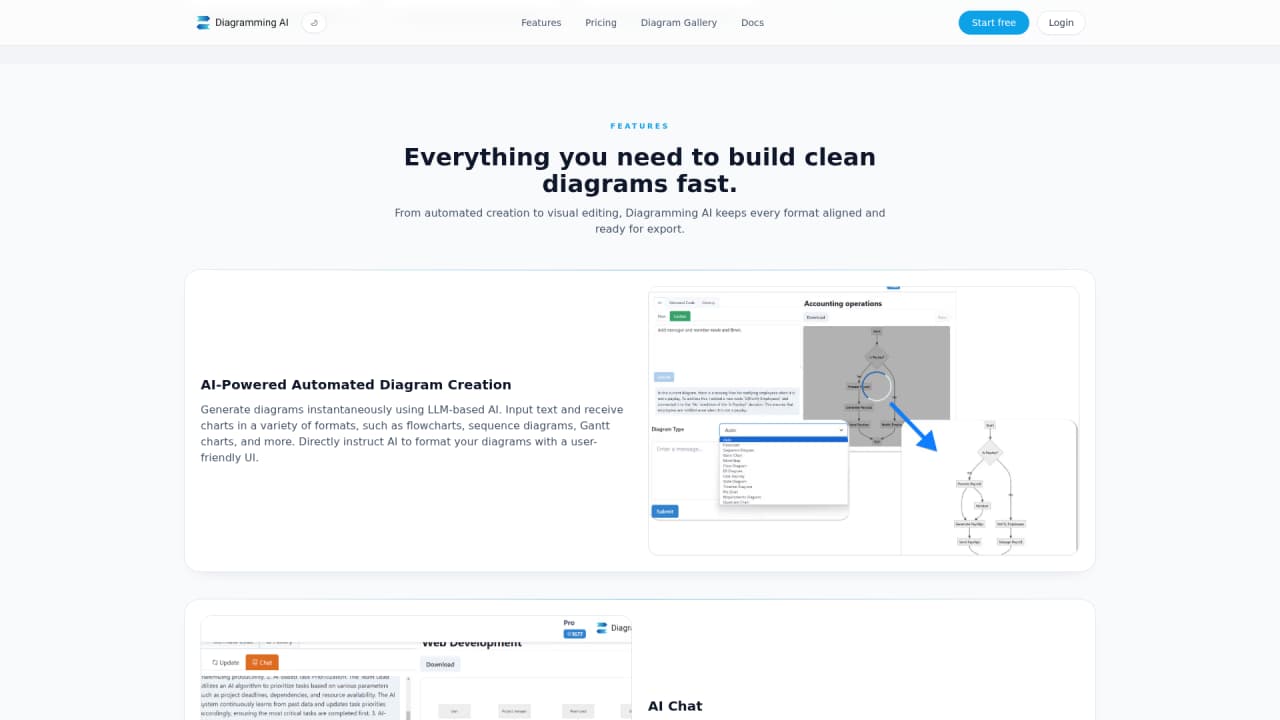Image resolution: width=1280 pixels, height=720 pixels.
Task: Click 'AI-Powered Automated Diagram Creation' heading
Action: tap(356, 385)
